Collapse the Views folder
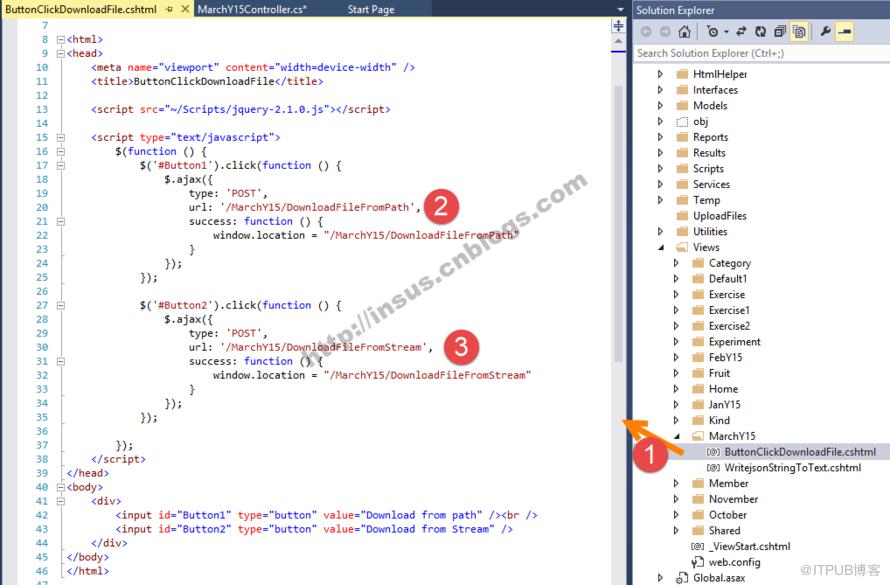Image resolution: width=890 pixels, height=585 pixels. [661, 247]
